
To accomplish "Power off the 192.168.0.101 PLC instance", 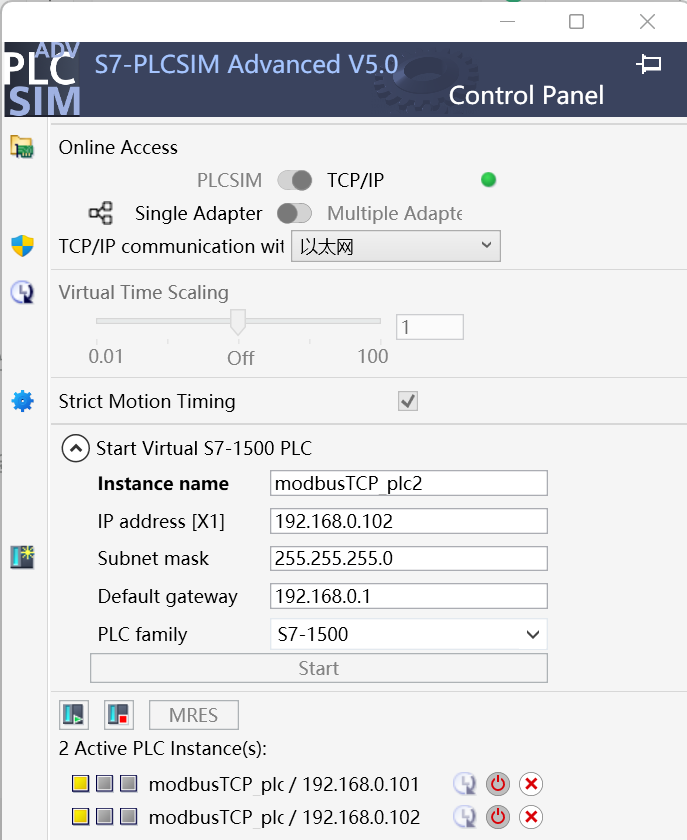I will (x=497, y=785).
